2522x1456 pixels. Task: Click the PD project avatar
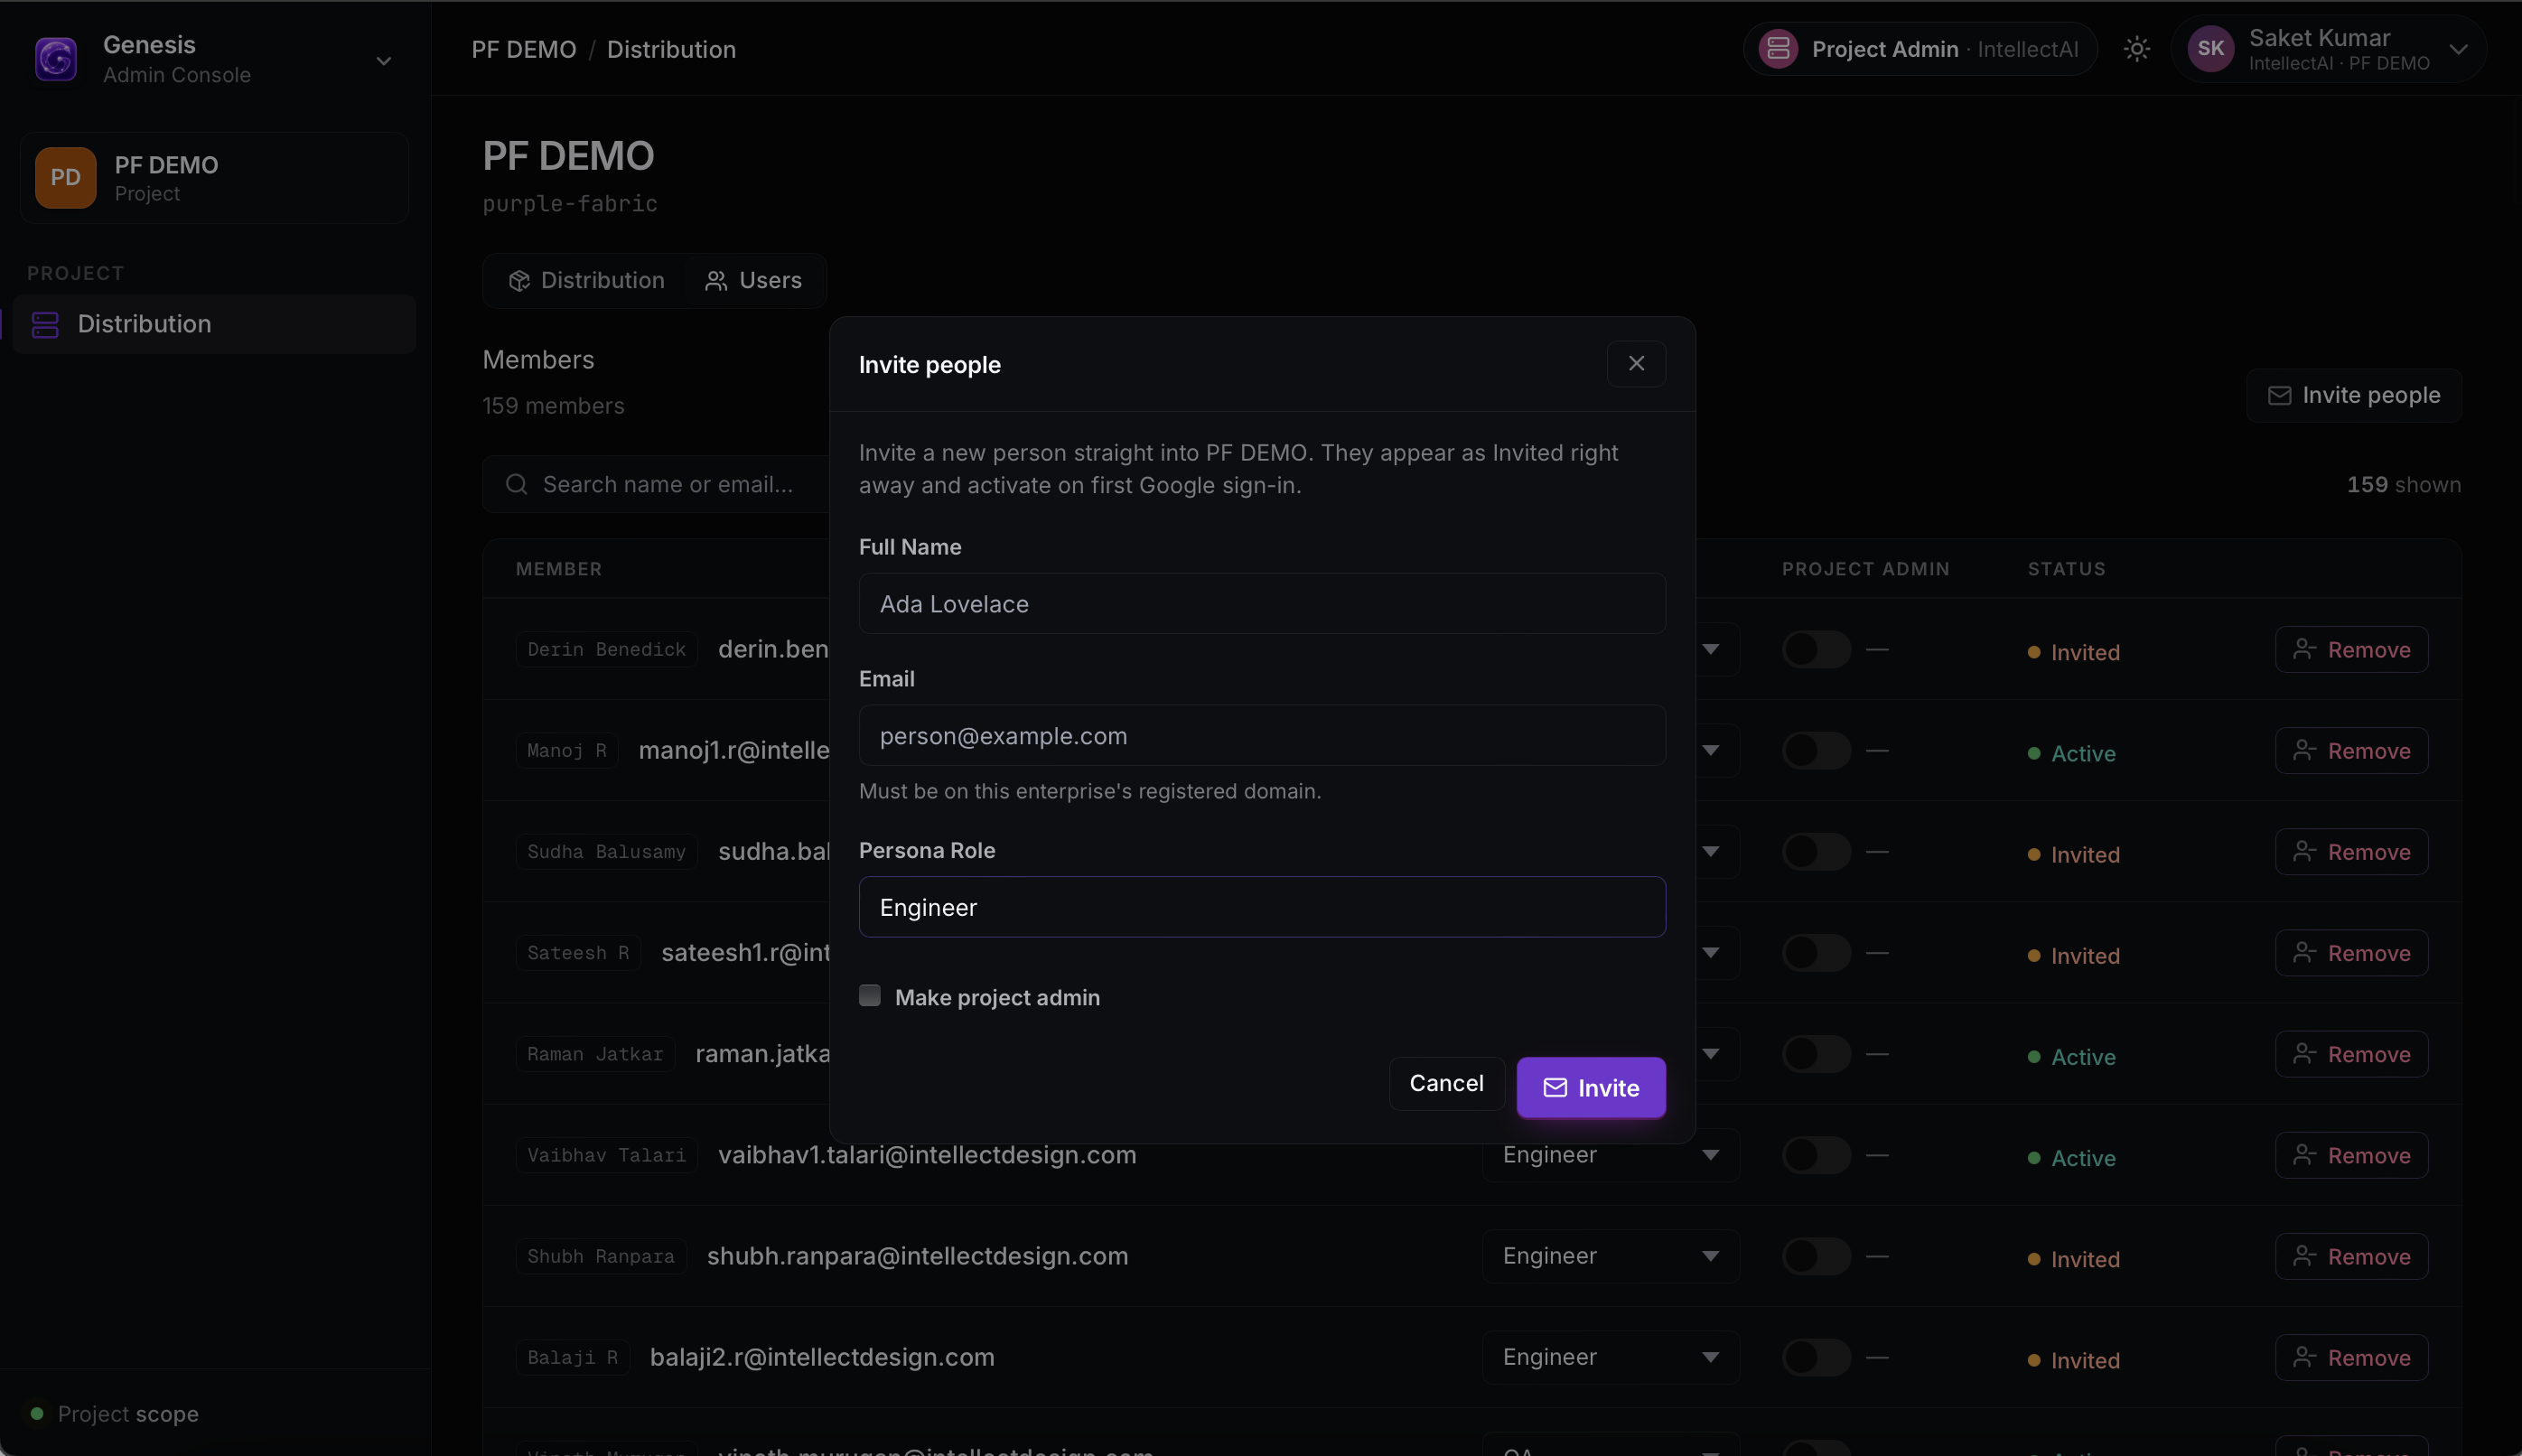click(66, 178)
